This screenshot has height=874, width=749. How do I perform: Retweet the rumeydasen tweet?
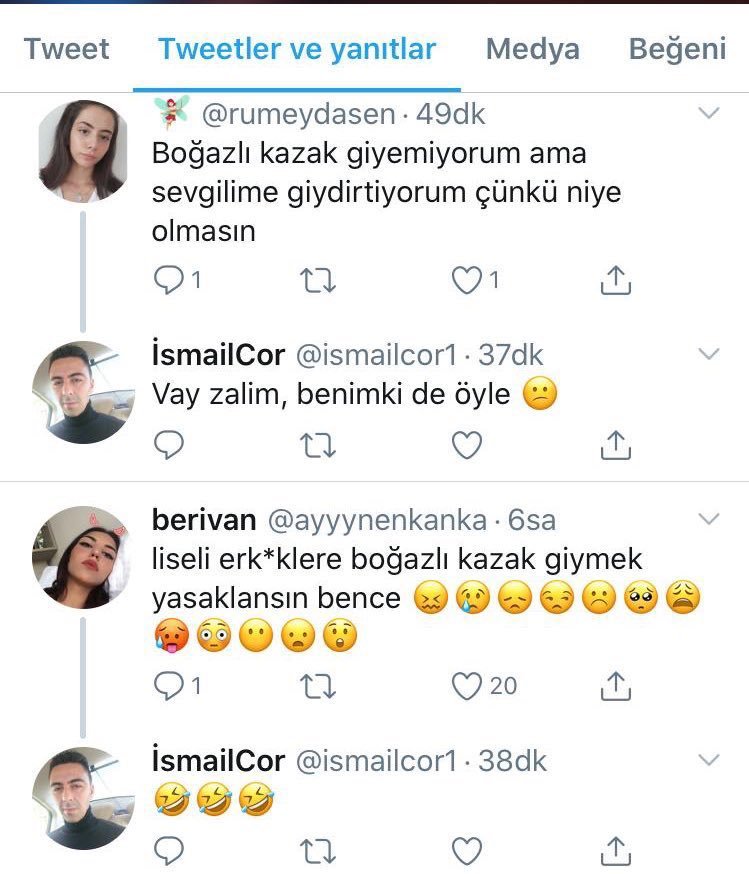(x=317, y=281)
